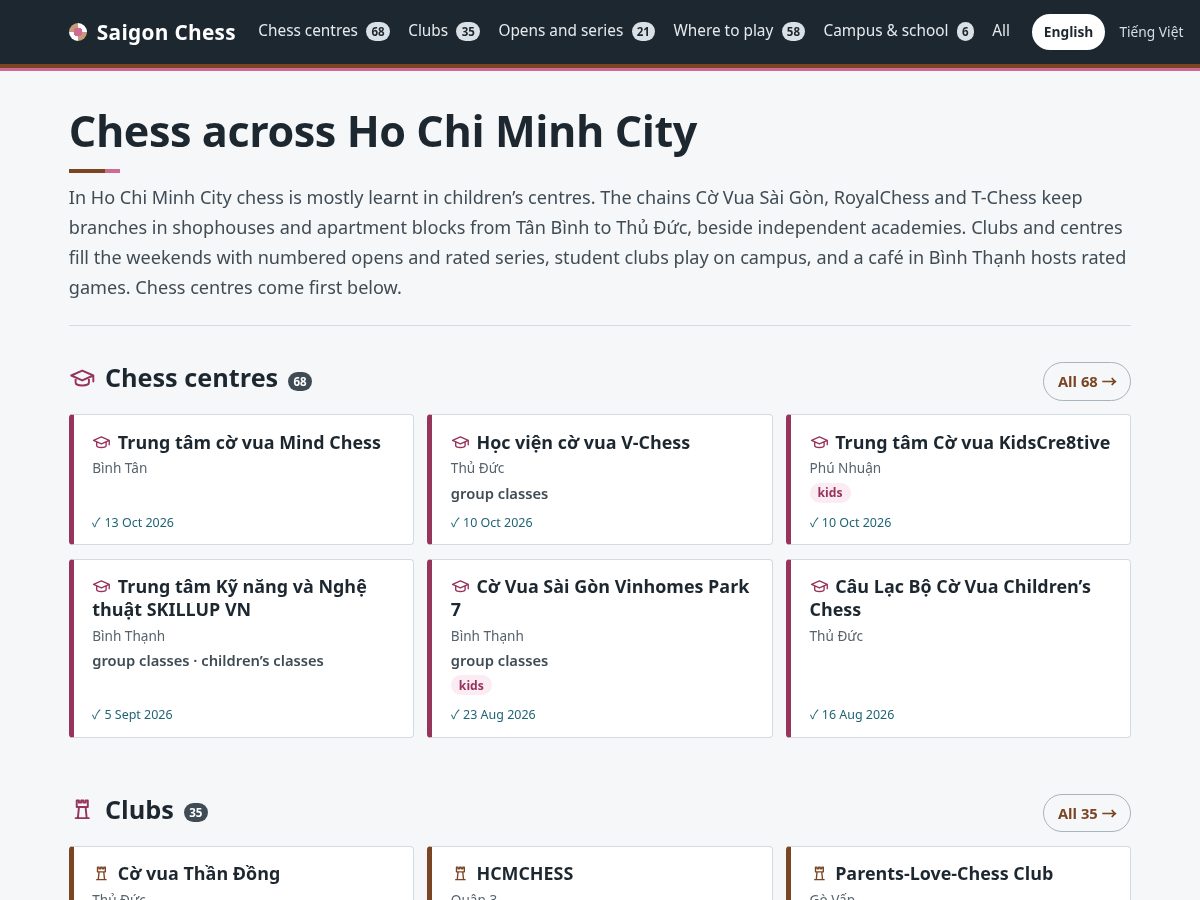Open the Clubs nav item
Screen dimensions: 1200x900
tap(444, 31)
